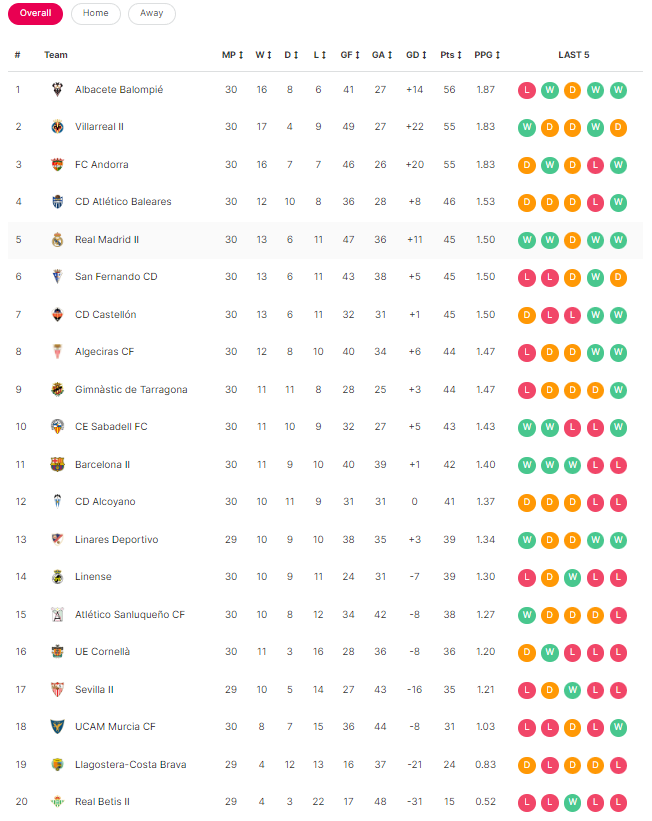Image resolution: width=652 pixels, height=821 pixels.
Task: Click the Barcelona II club crest
Action: (x=57, y=465)
